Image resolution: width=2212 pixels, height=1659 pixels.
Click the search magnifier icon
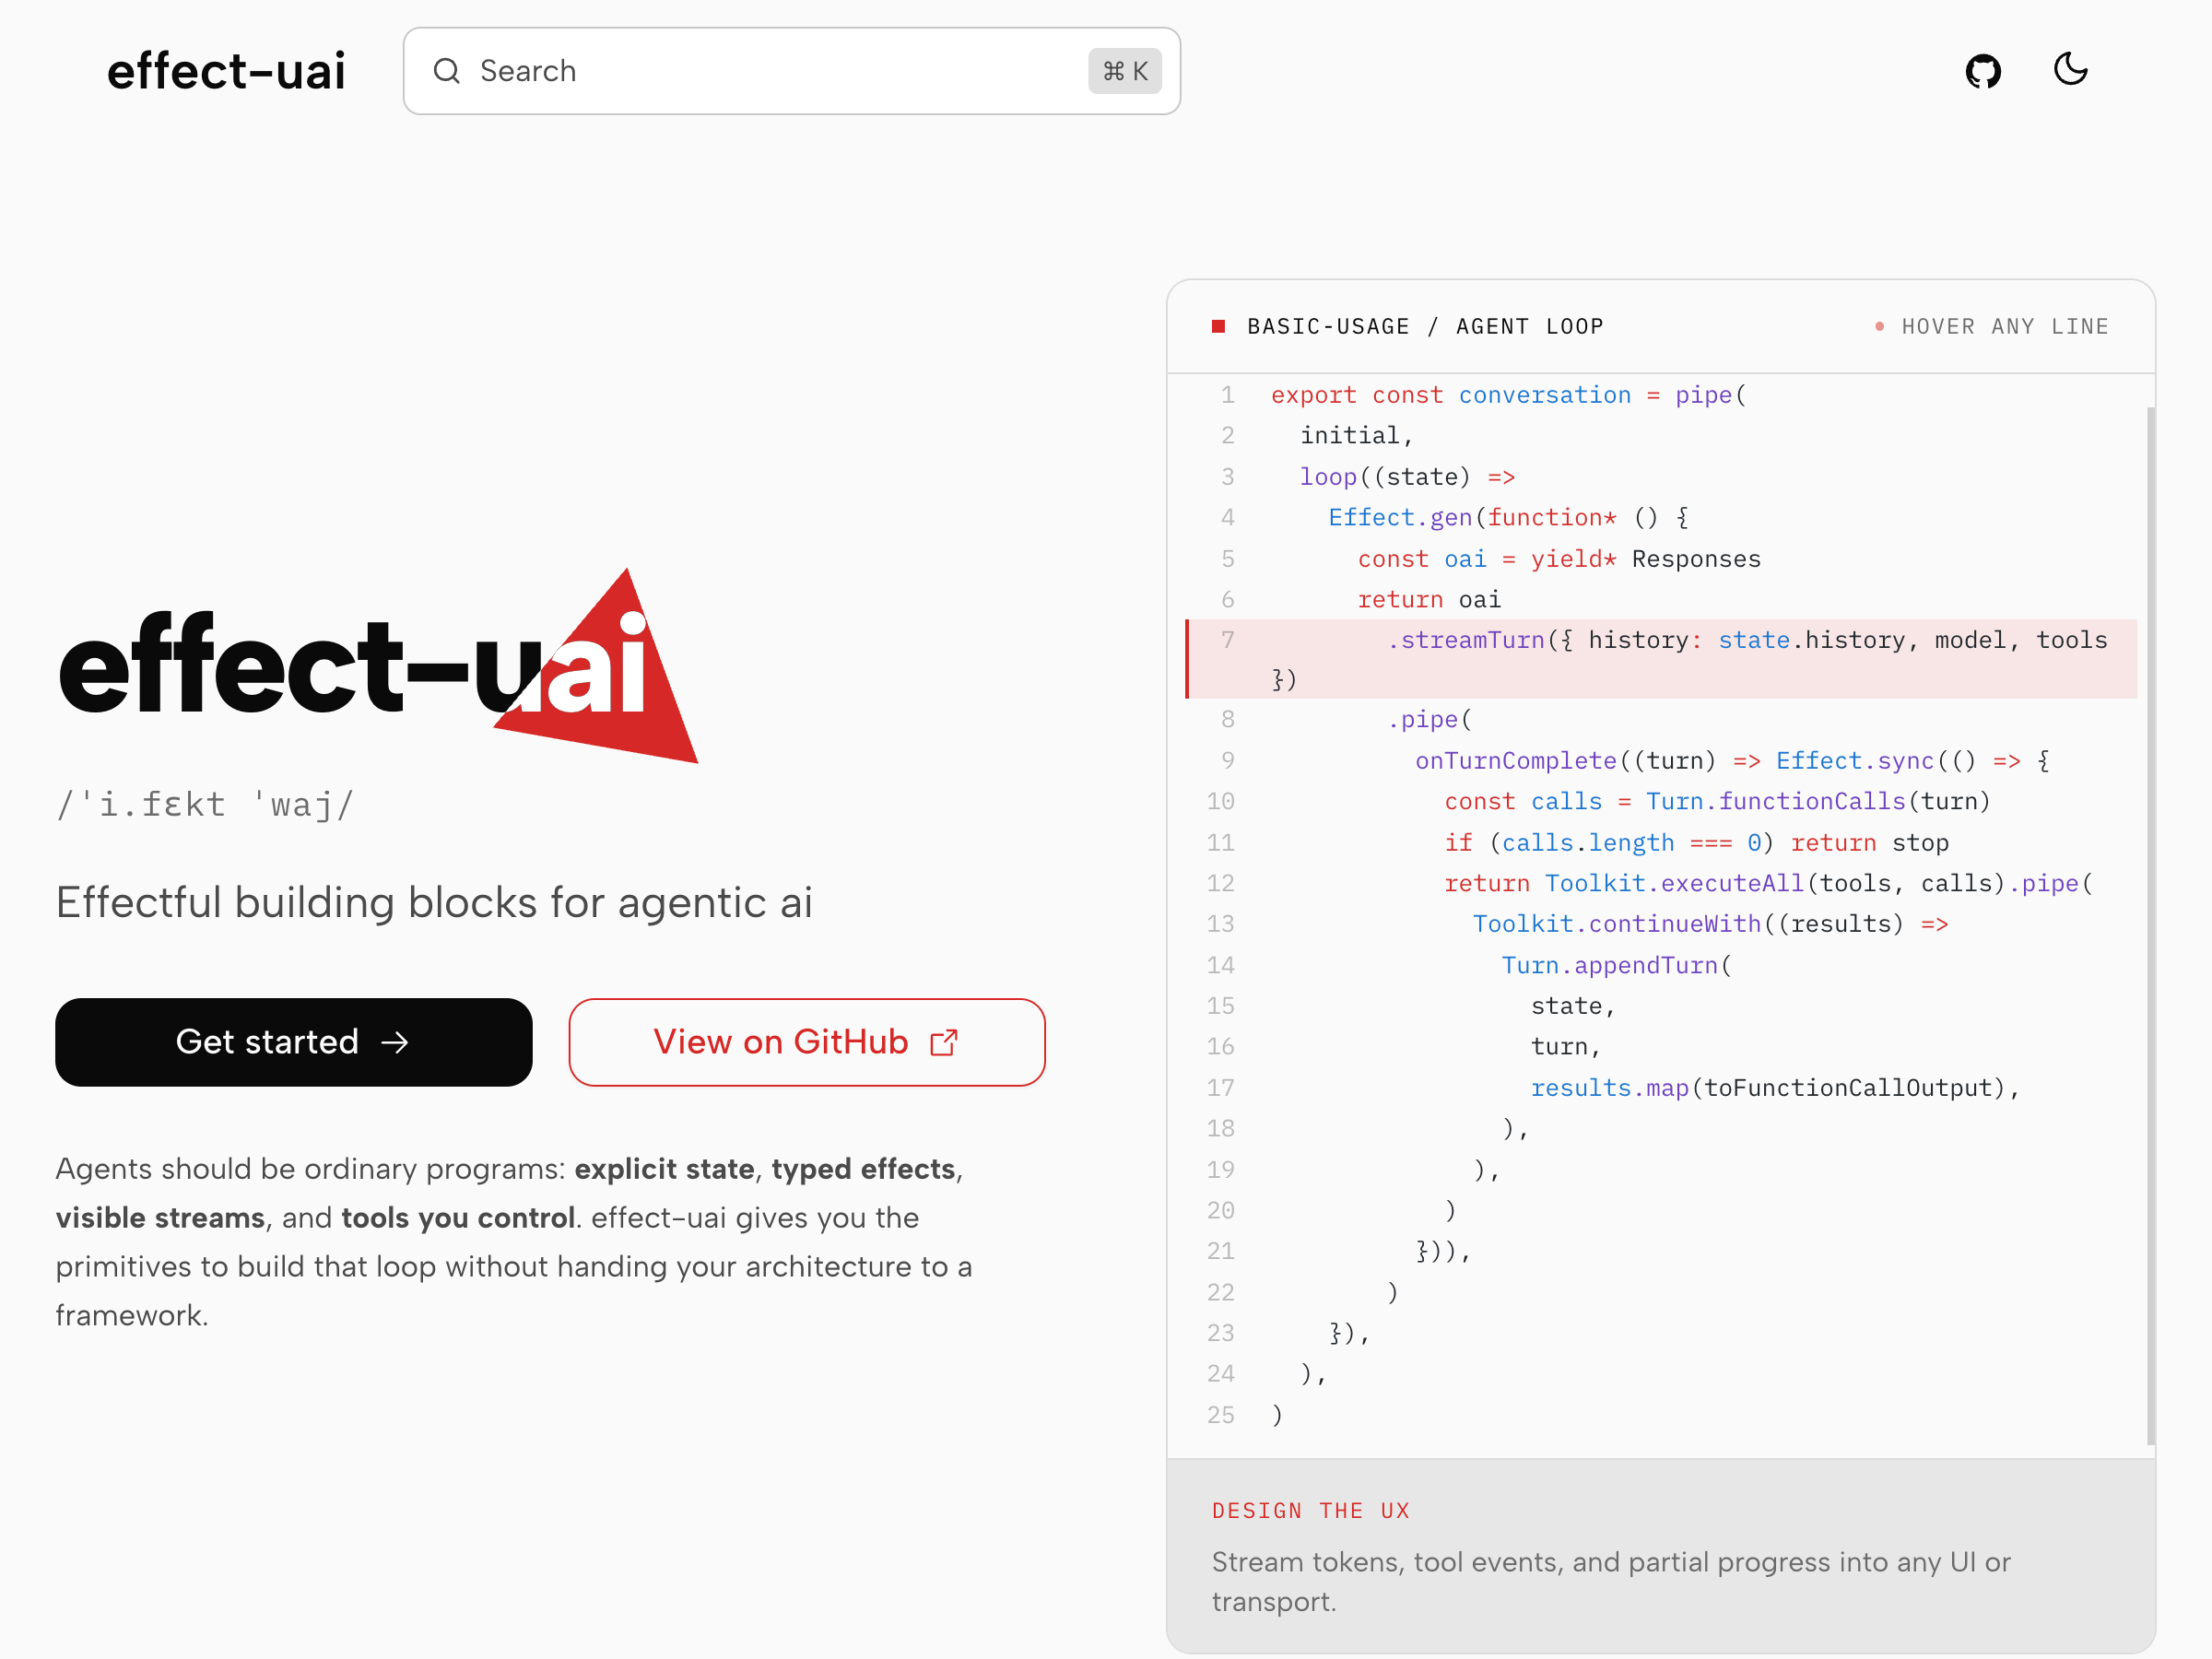pyautogui.click(x=446, y=71)
